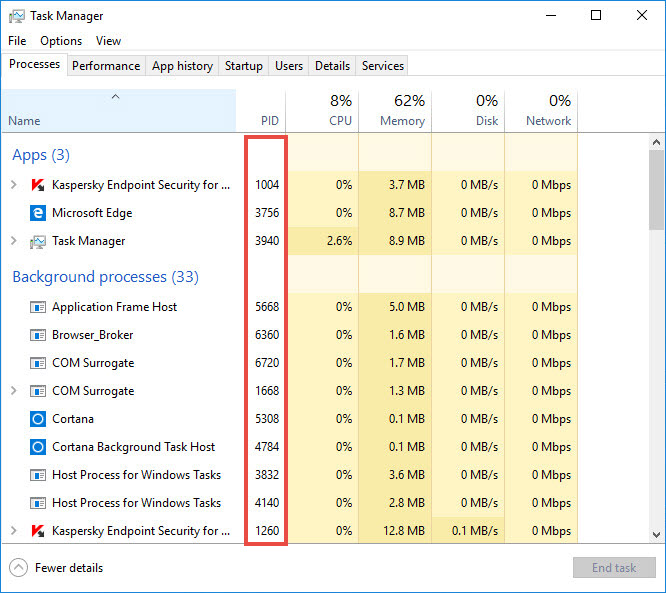Viewport: 666px width, 593px height.
Task: Open the Options menu
Action: tap(61, 41)
